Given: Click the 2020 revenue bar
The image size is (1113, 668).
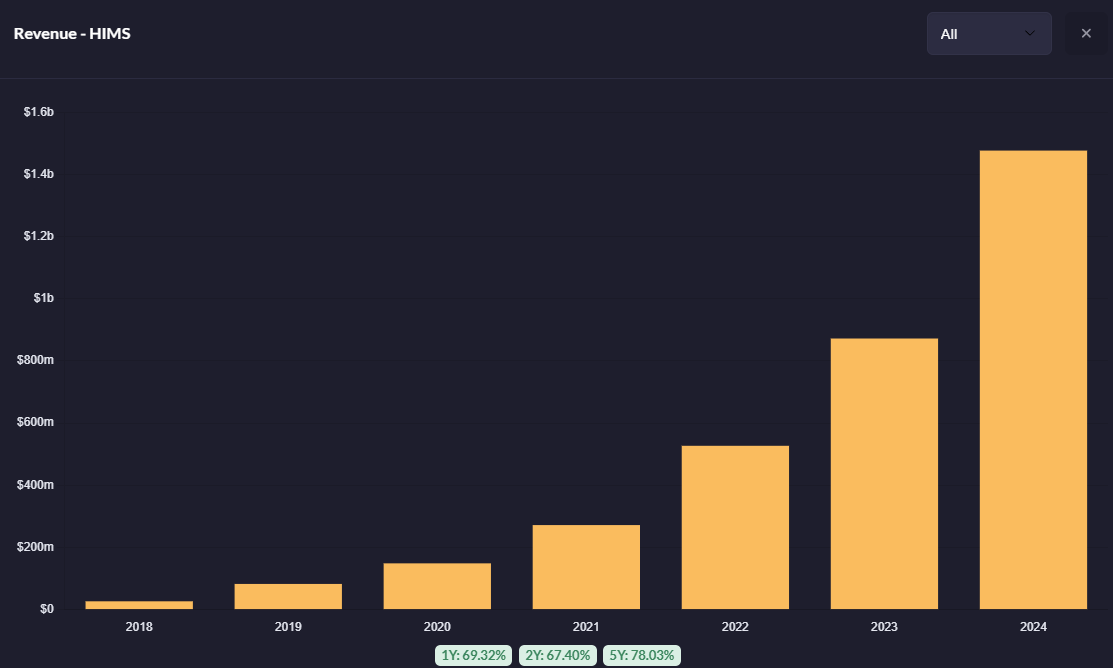Looking at the screenshot, I should pyautogui.click(x=437, y=586).
